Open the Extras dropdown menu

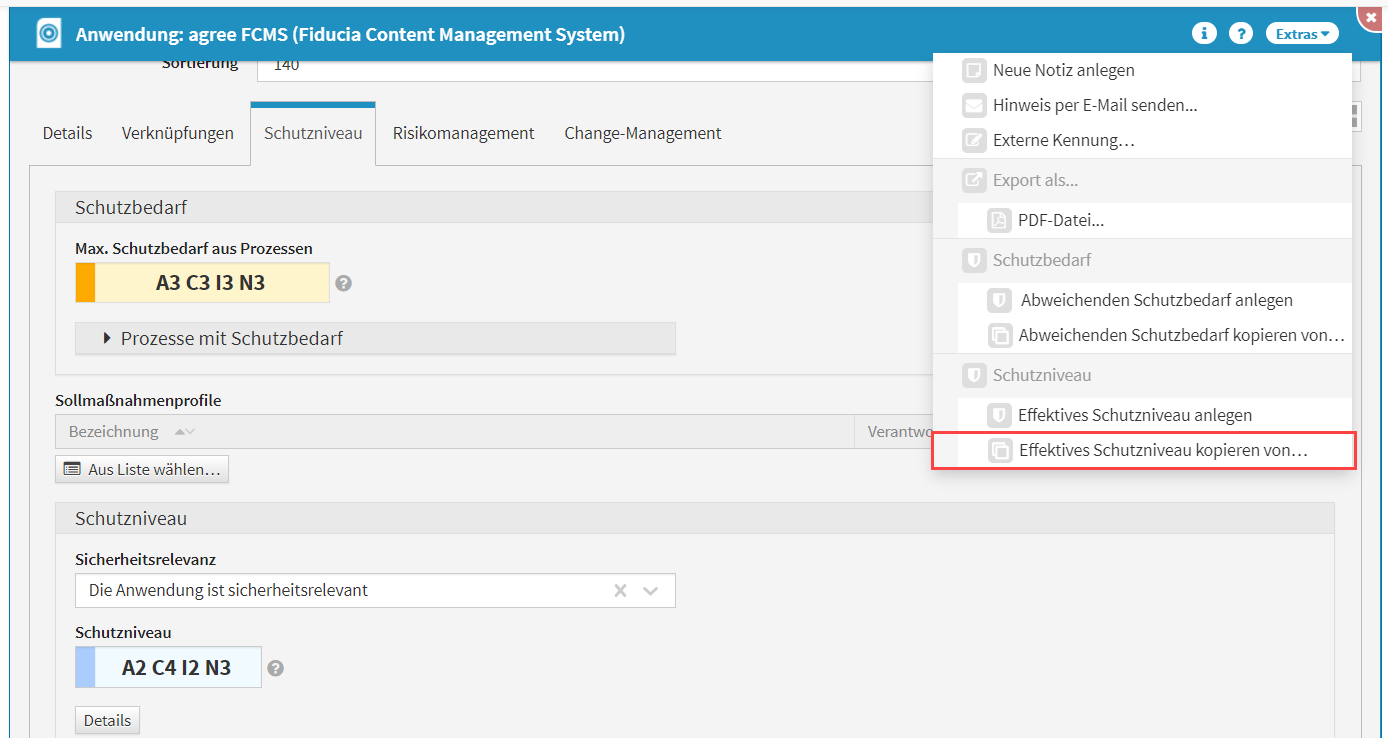point(1301,34)
